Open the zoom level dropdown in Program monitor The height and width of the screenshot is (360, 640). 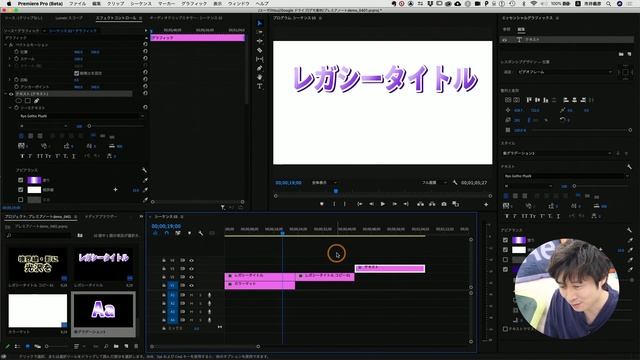tap(324, 183)
